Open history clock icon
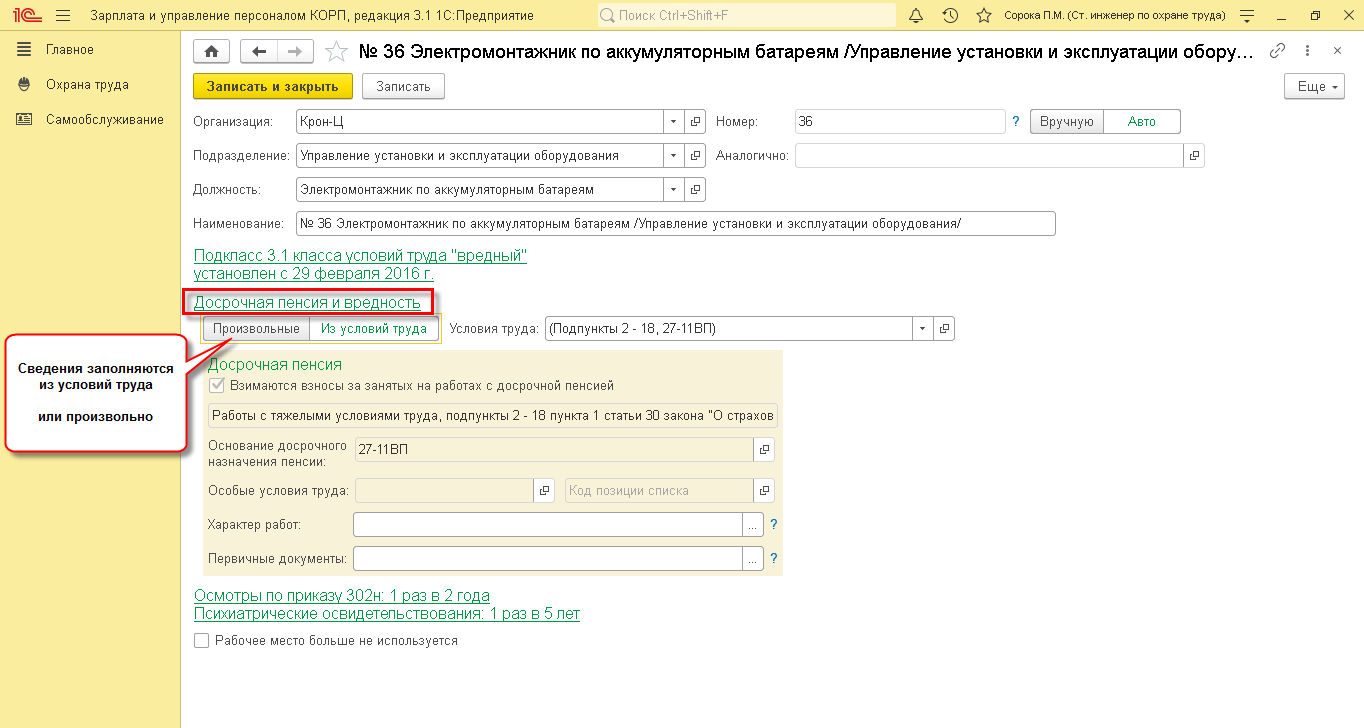 click(950, 16)
